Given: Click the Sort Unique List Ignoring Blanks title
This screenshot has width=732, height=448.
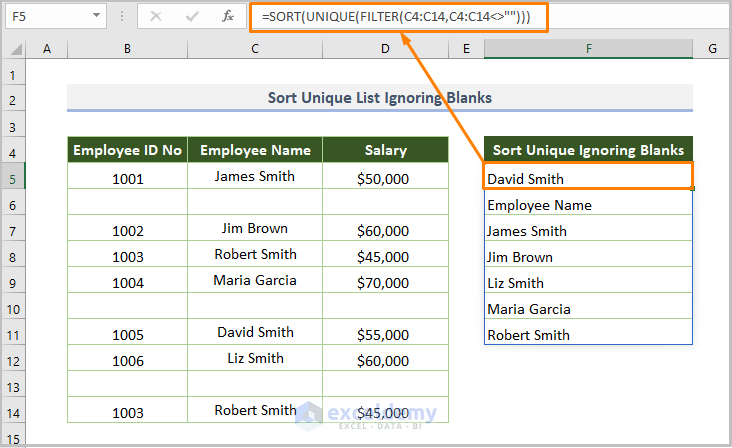Looking at the screenshot, I should point(380,98).
